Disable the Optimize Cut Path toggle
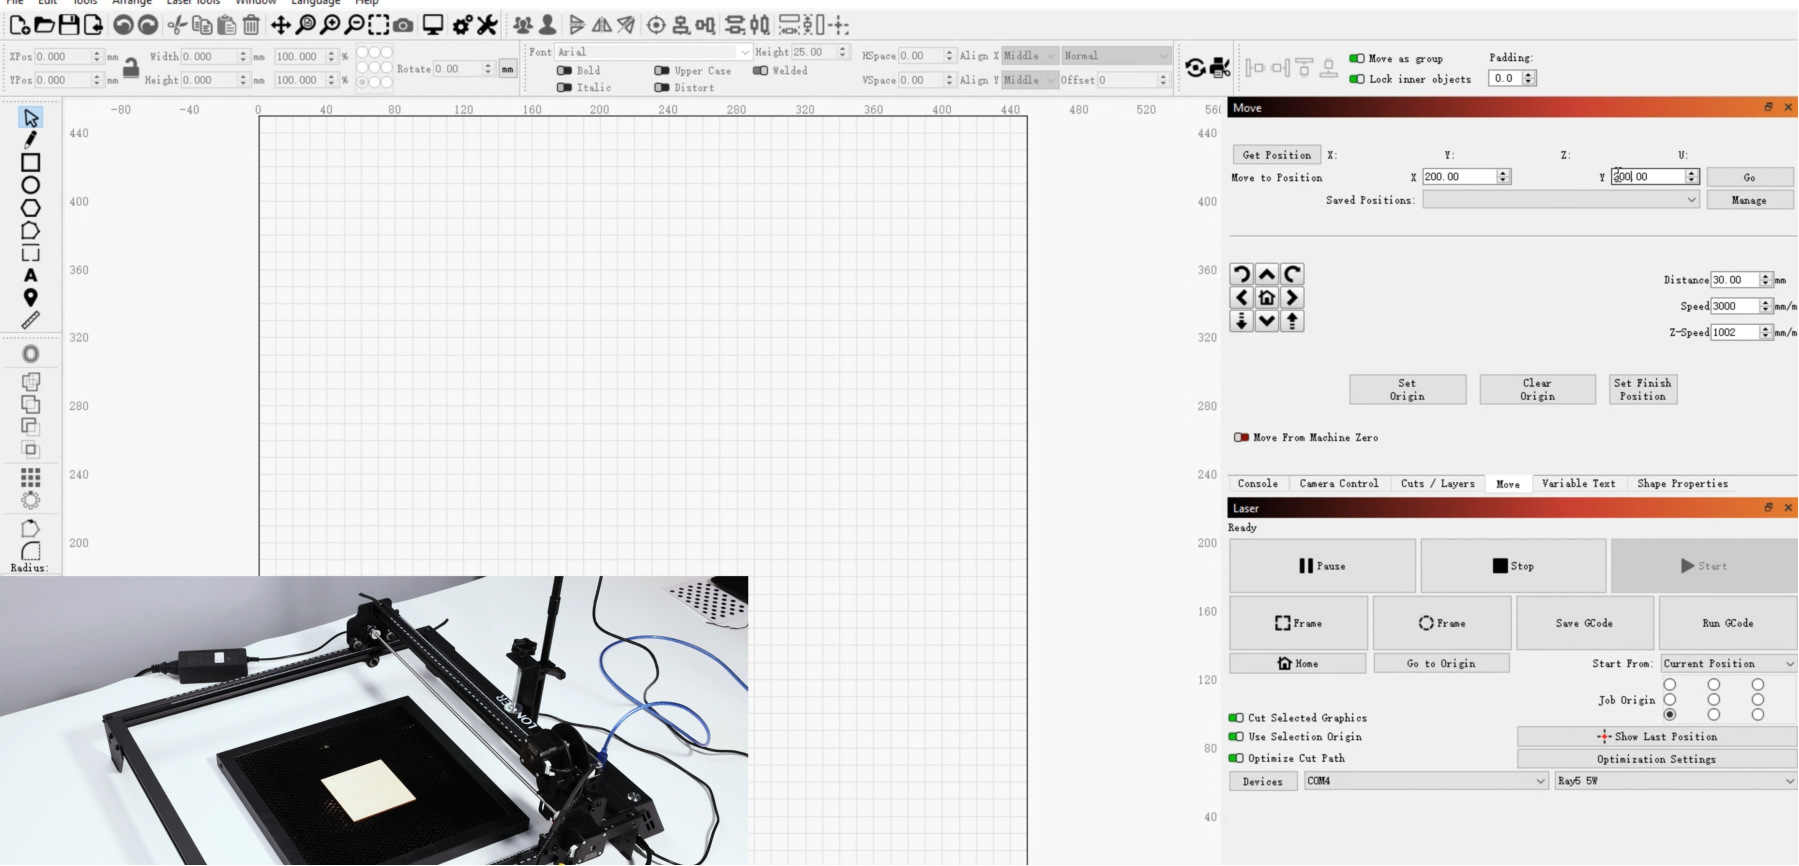Viewport: 1799px width, 866px height. click(x=1236, y=758)
